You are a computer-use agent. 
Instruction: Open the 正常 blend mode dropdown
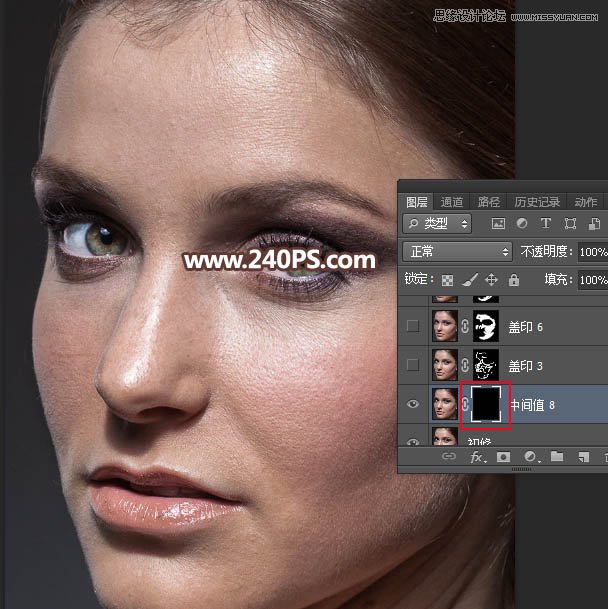tap(456, 252)
